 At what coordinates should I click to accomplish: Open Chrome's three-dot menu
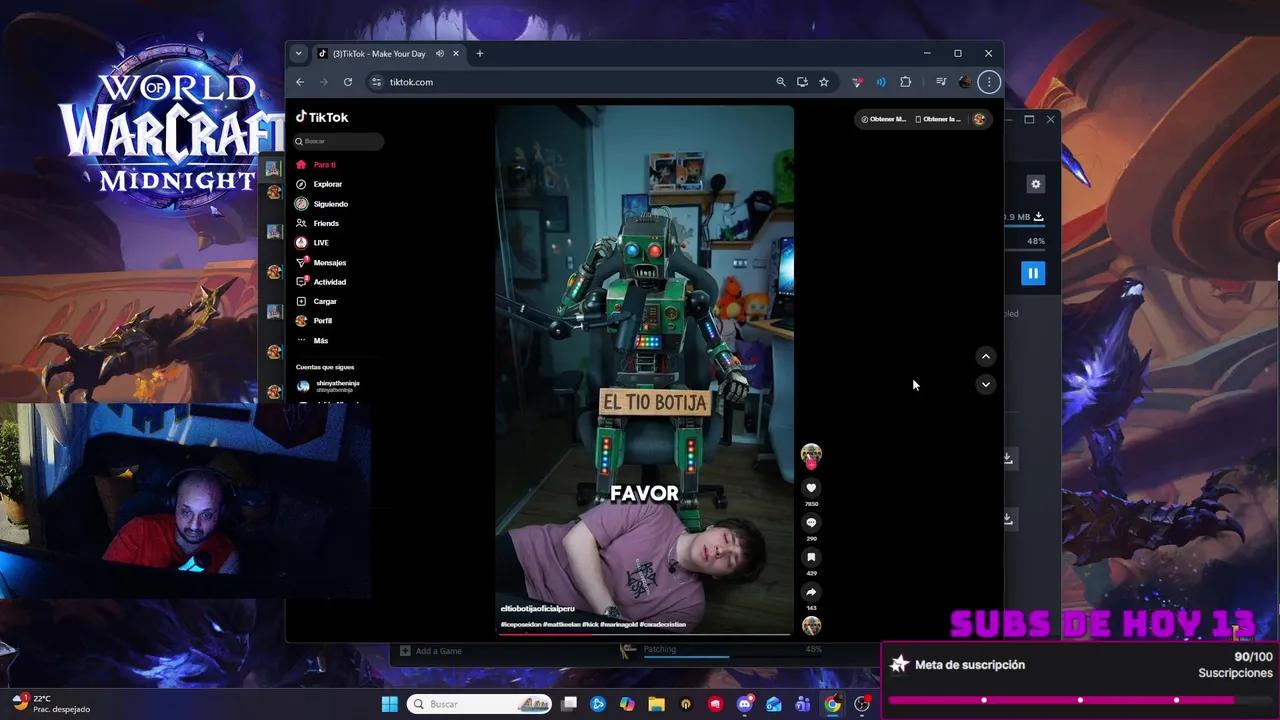point(989,82)
